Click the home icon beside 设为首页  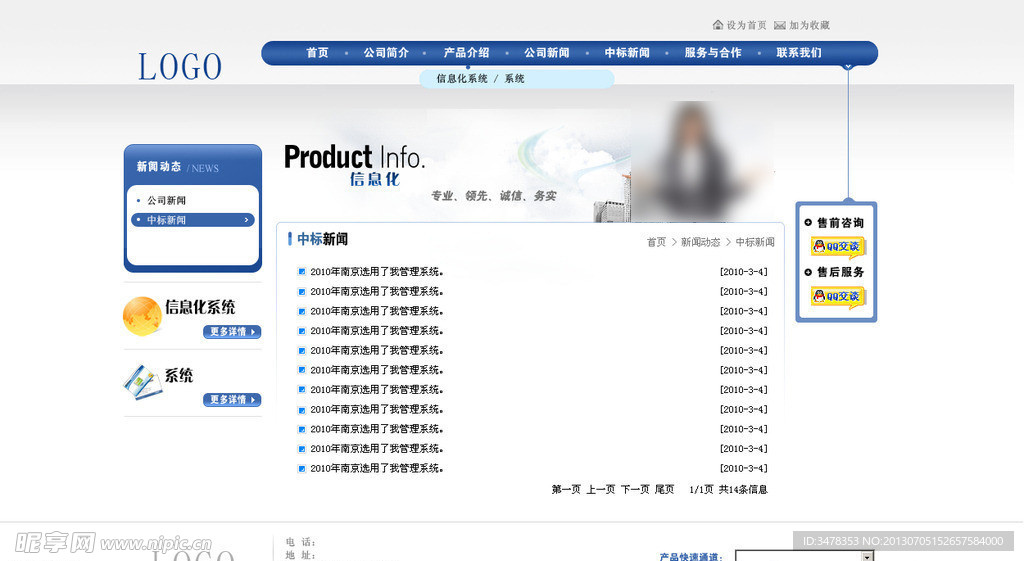(x=718, y=25)
